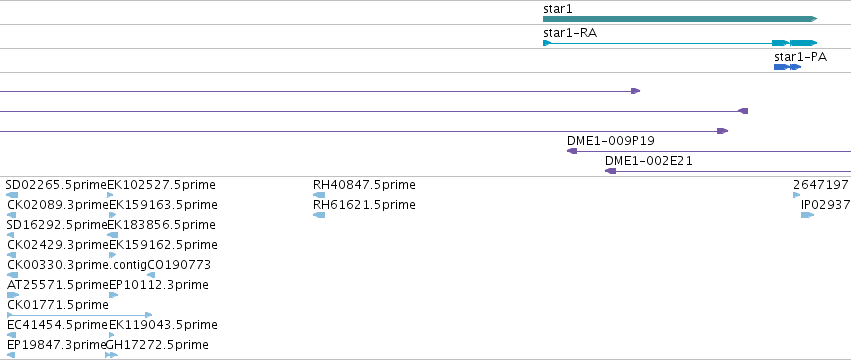Select the GH17272.5prime double-arrow glyph

pos(111,355)
